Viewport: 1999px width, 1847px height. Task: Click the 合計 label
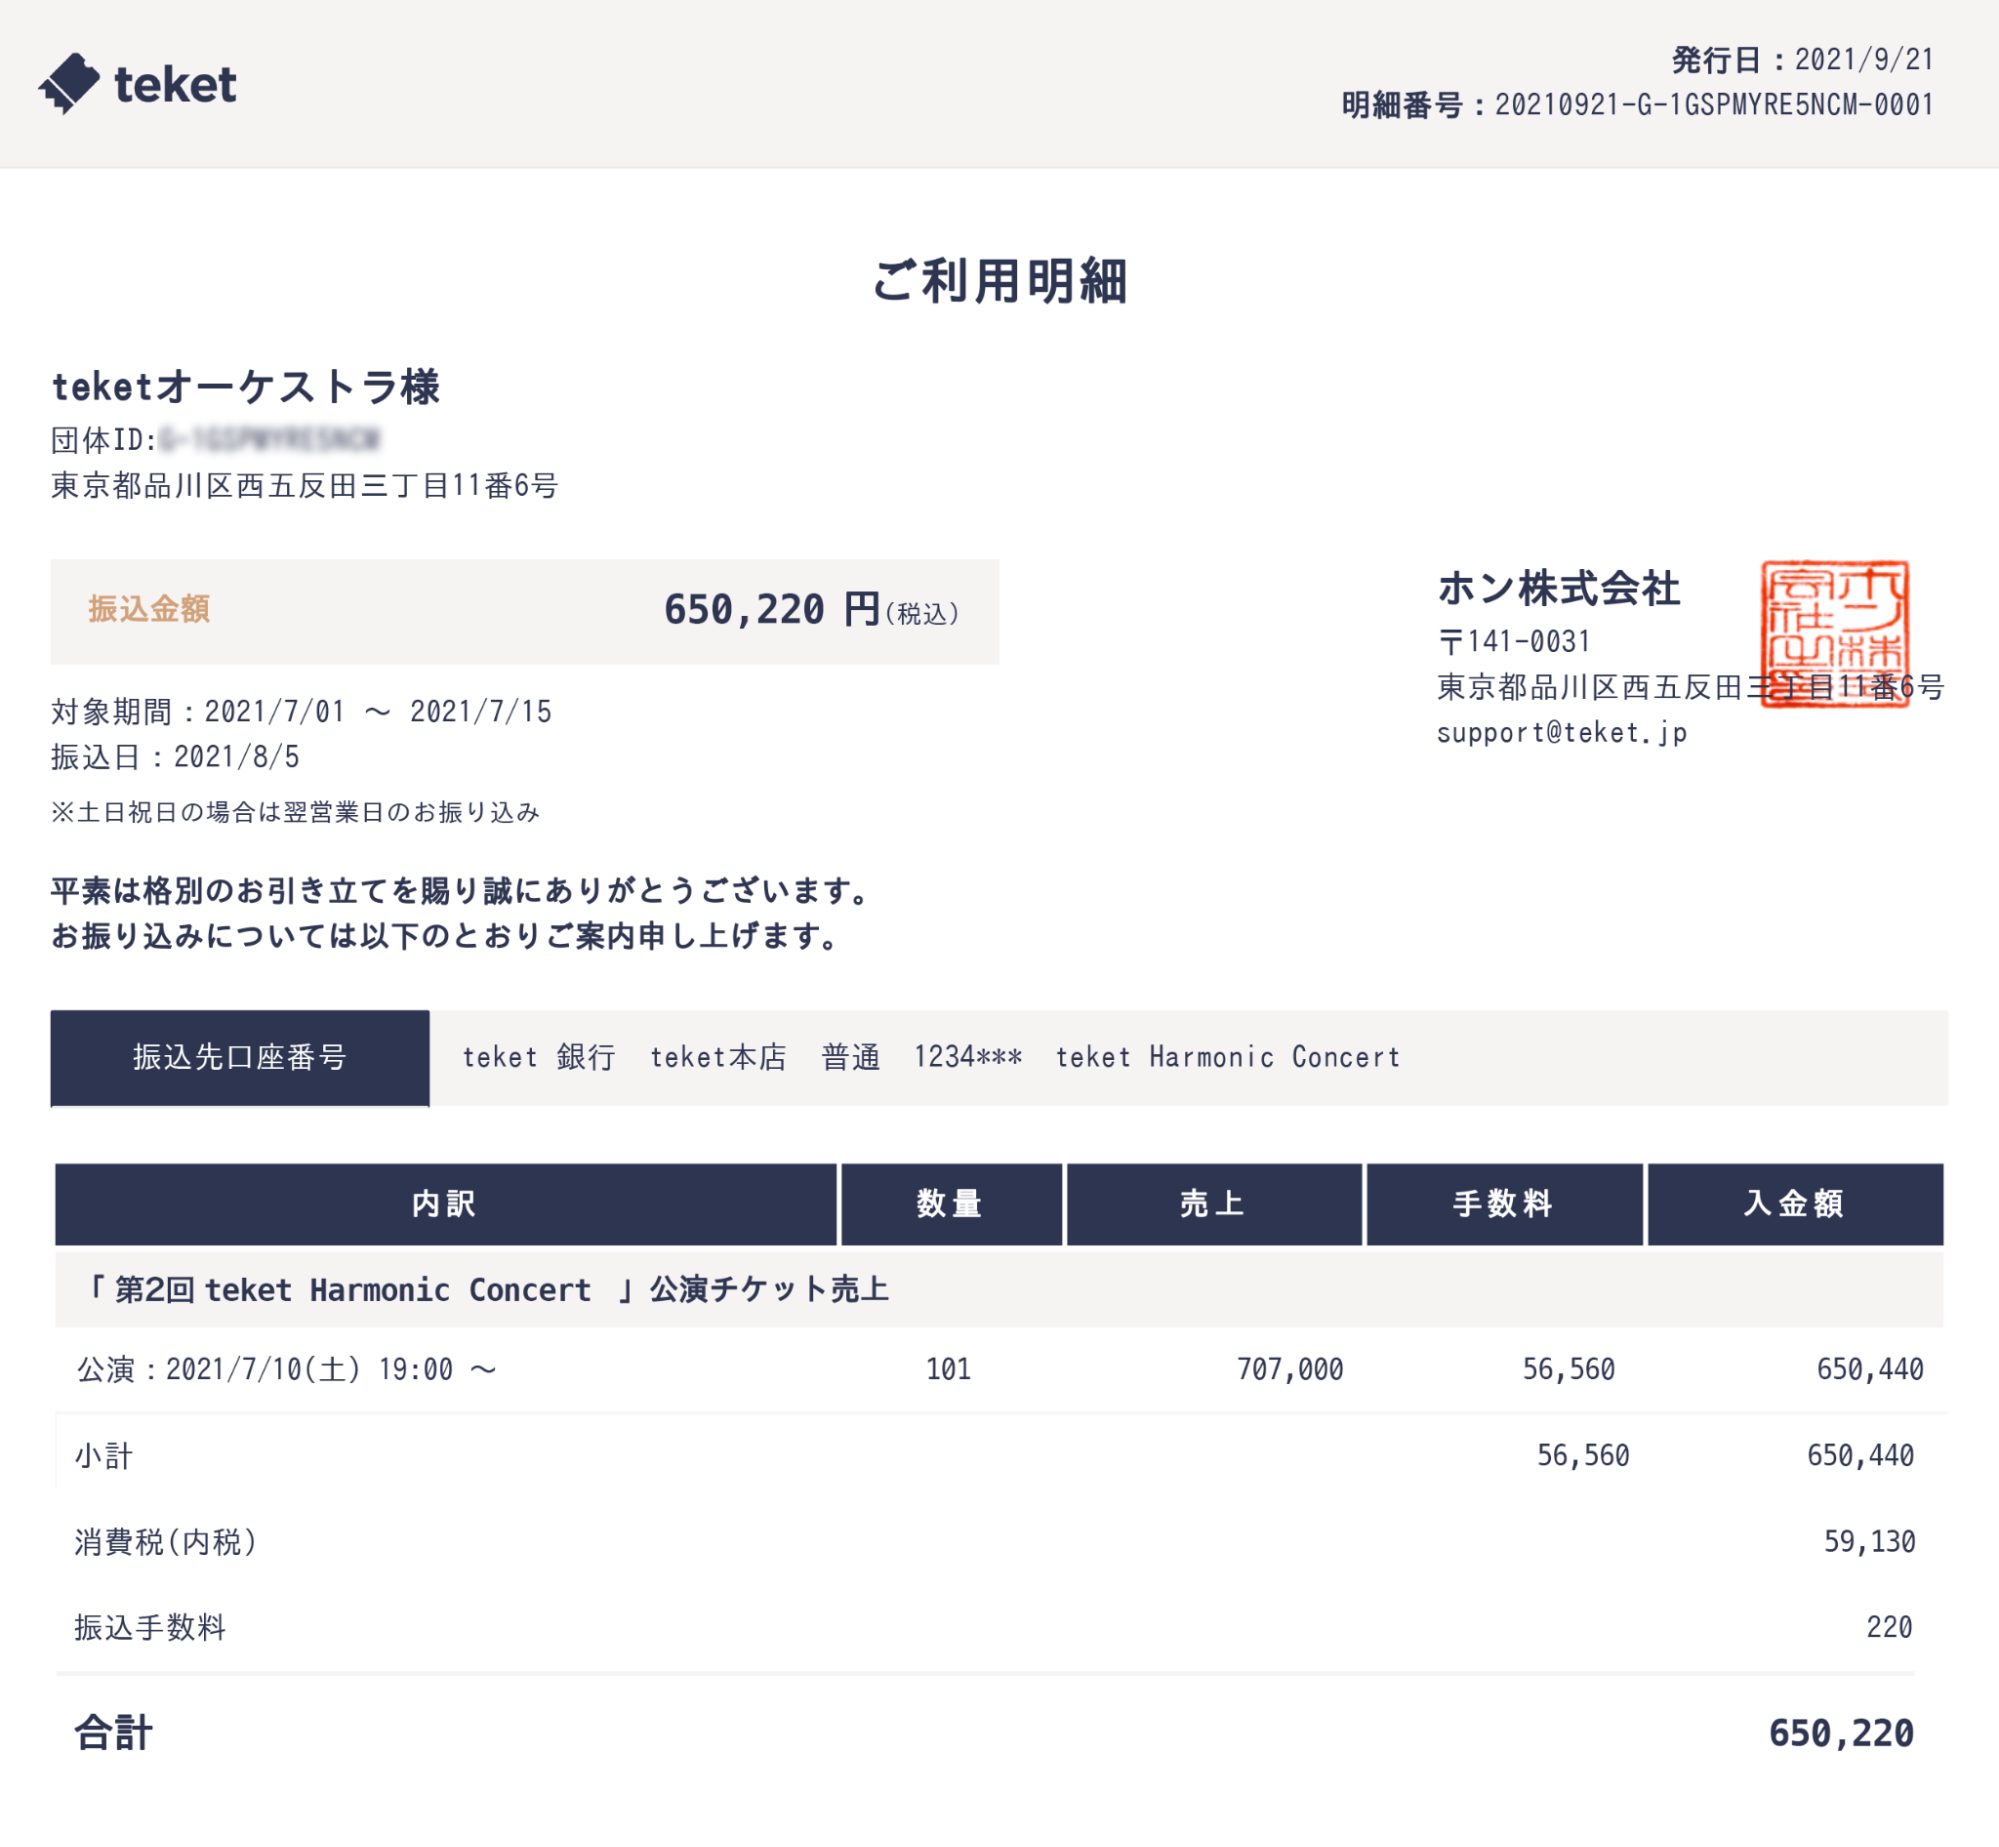click(114, 1733)
